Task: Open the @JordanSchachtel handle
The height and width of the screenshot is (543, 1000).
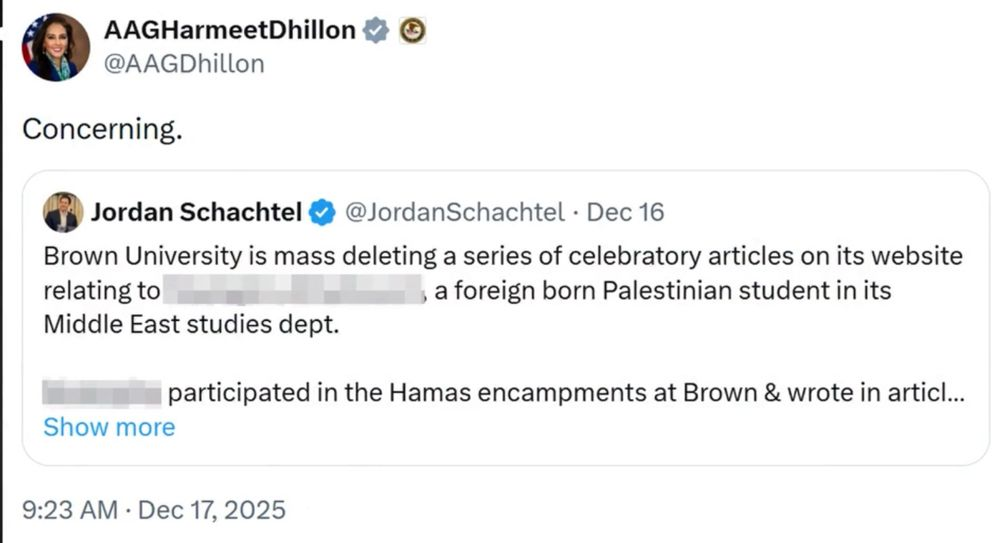Action: pyautogui.click(x=456, y=212)
